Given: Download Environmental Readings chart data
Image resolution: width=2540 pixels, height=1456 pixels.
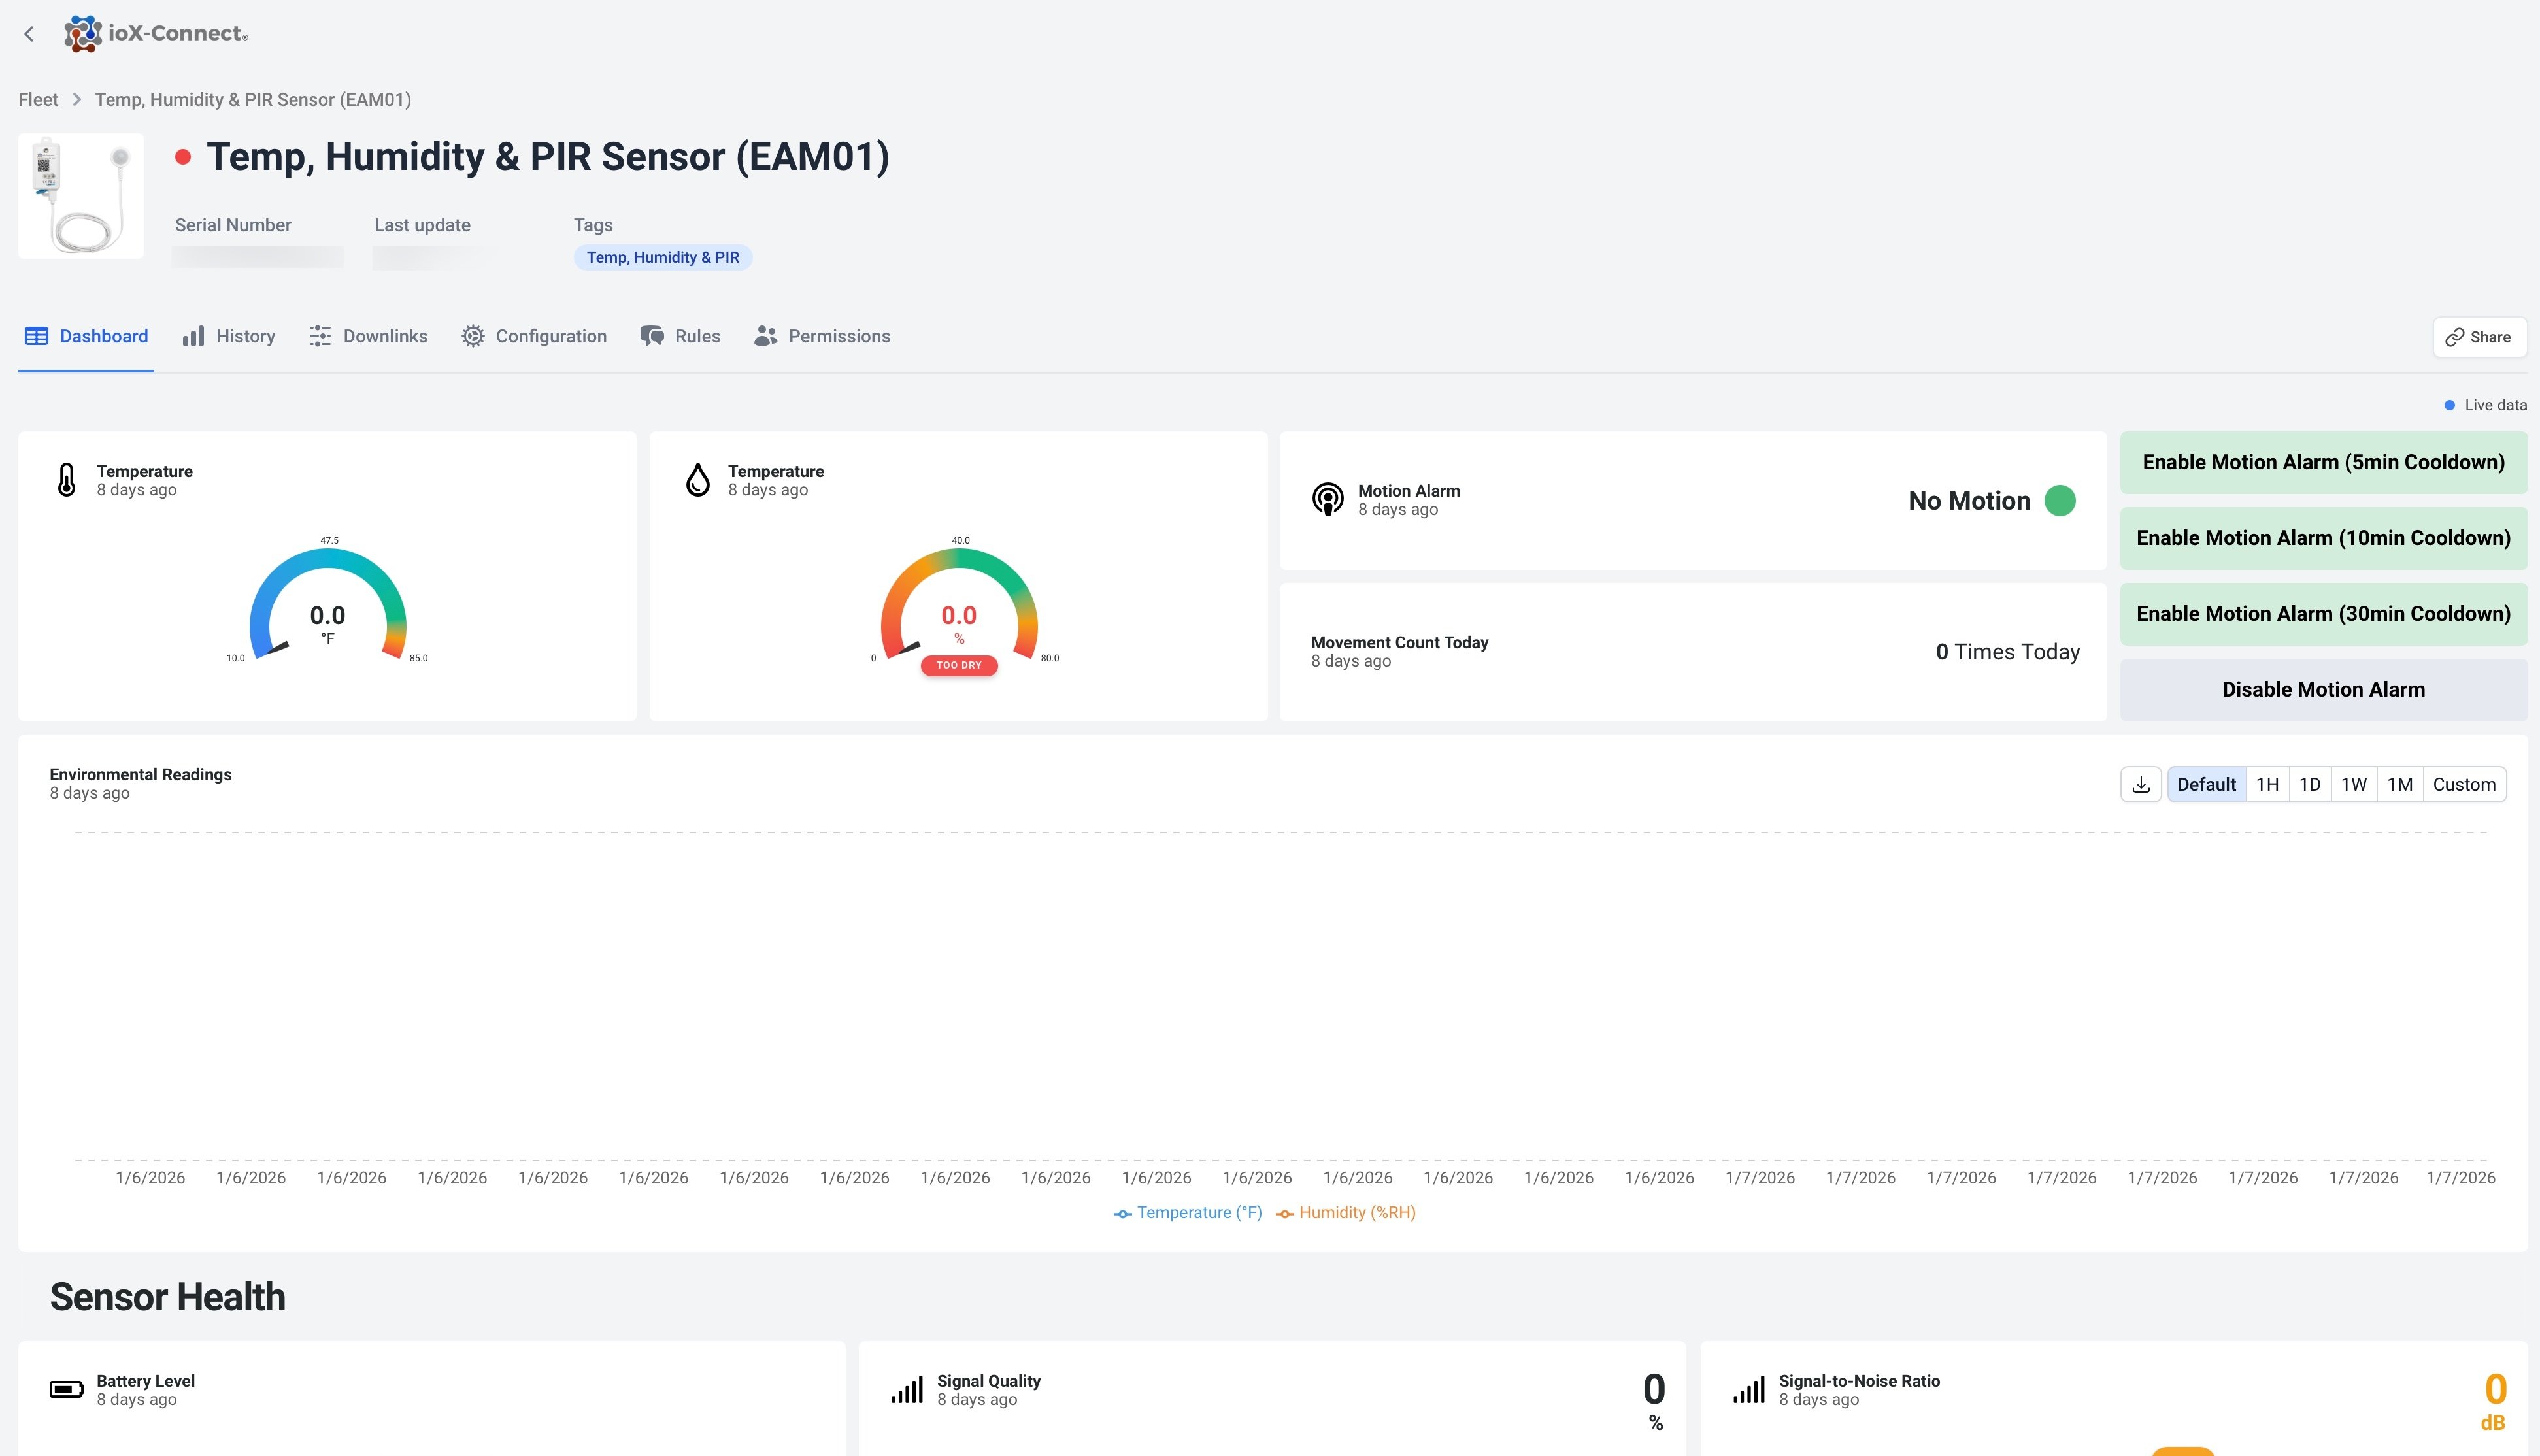Looking at the screenshot, I should (2140, 785).
